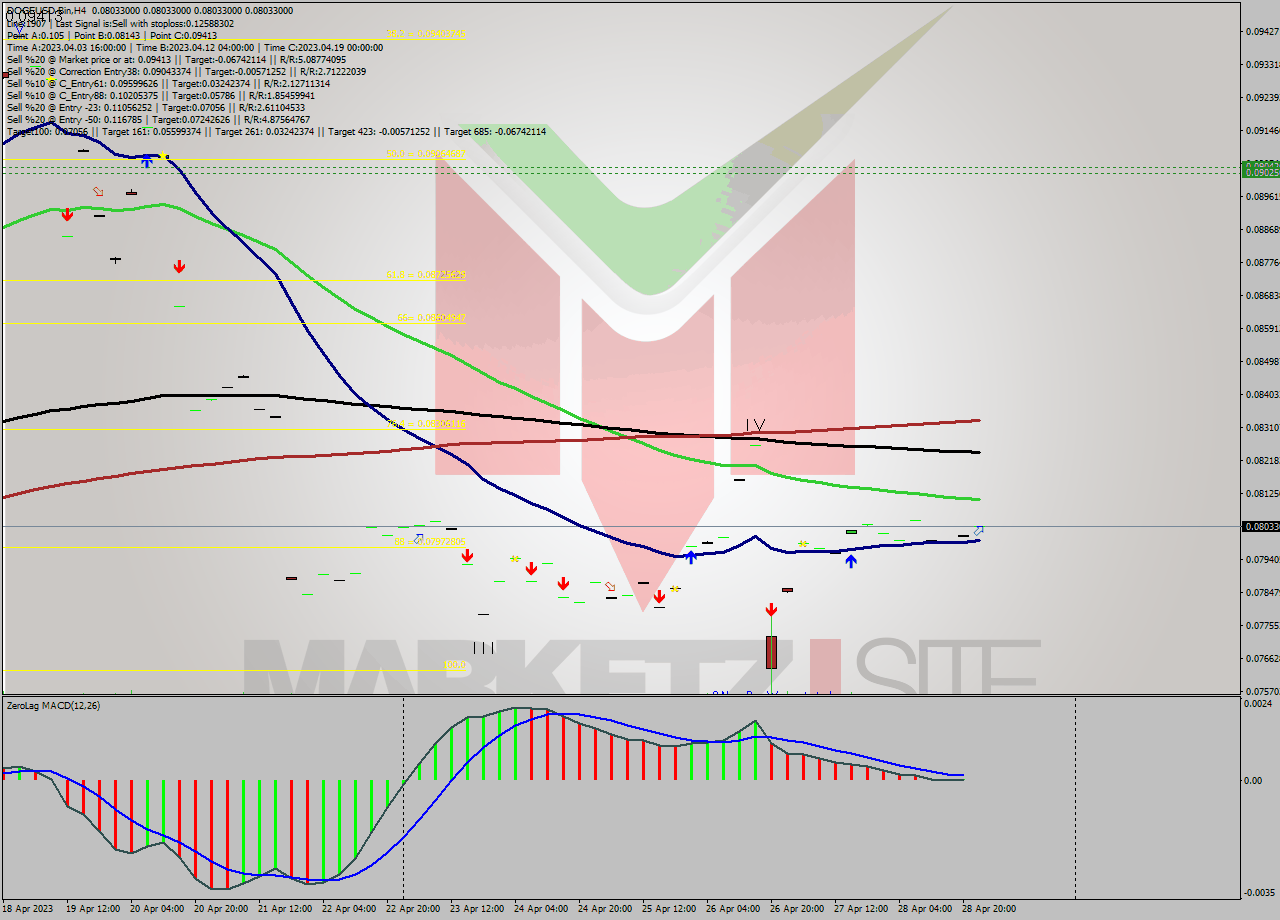Screen dimensions: 1280x920
Task: Click the '18 Apr 2023' date label
Action: [x=27, y=909]
